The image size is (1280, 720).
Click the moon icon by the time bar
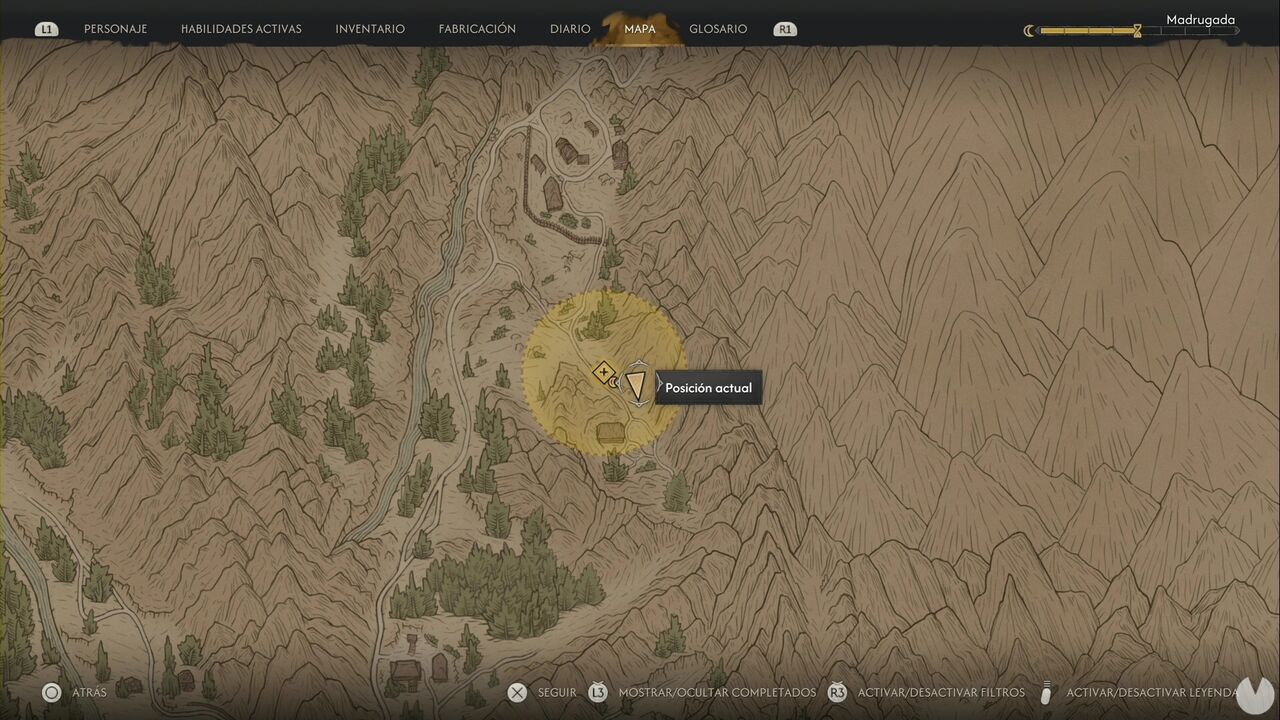coord(1029,31)
